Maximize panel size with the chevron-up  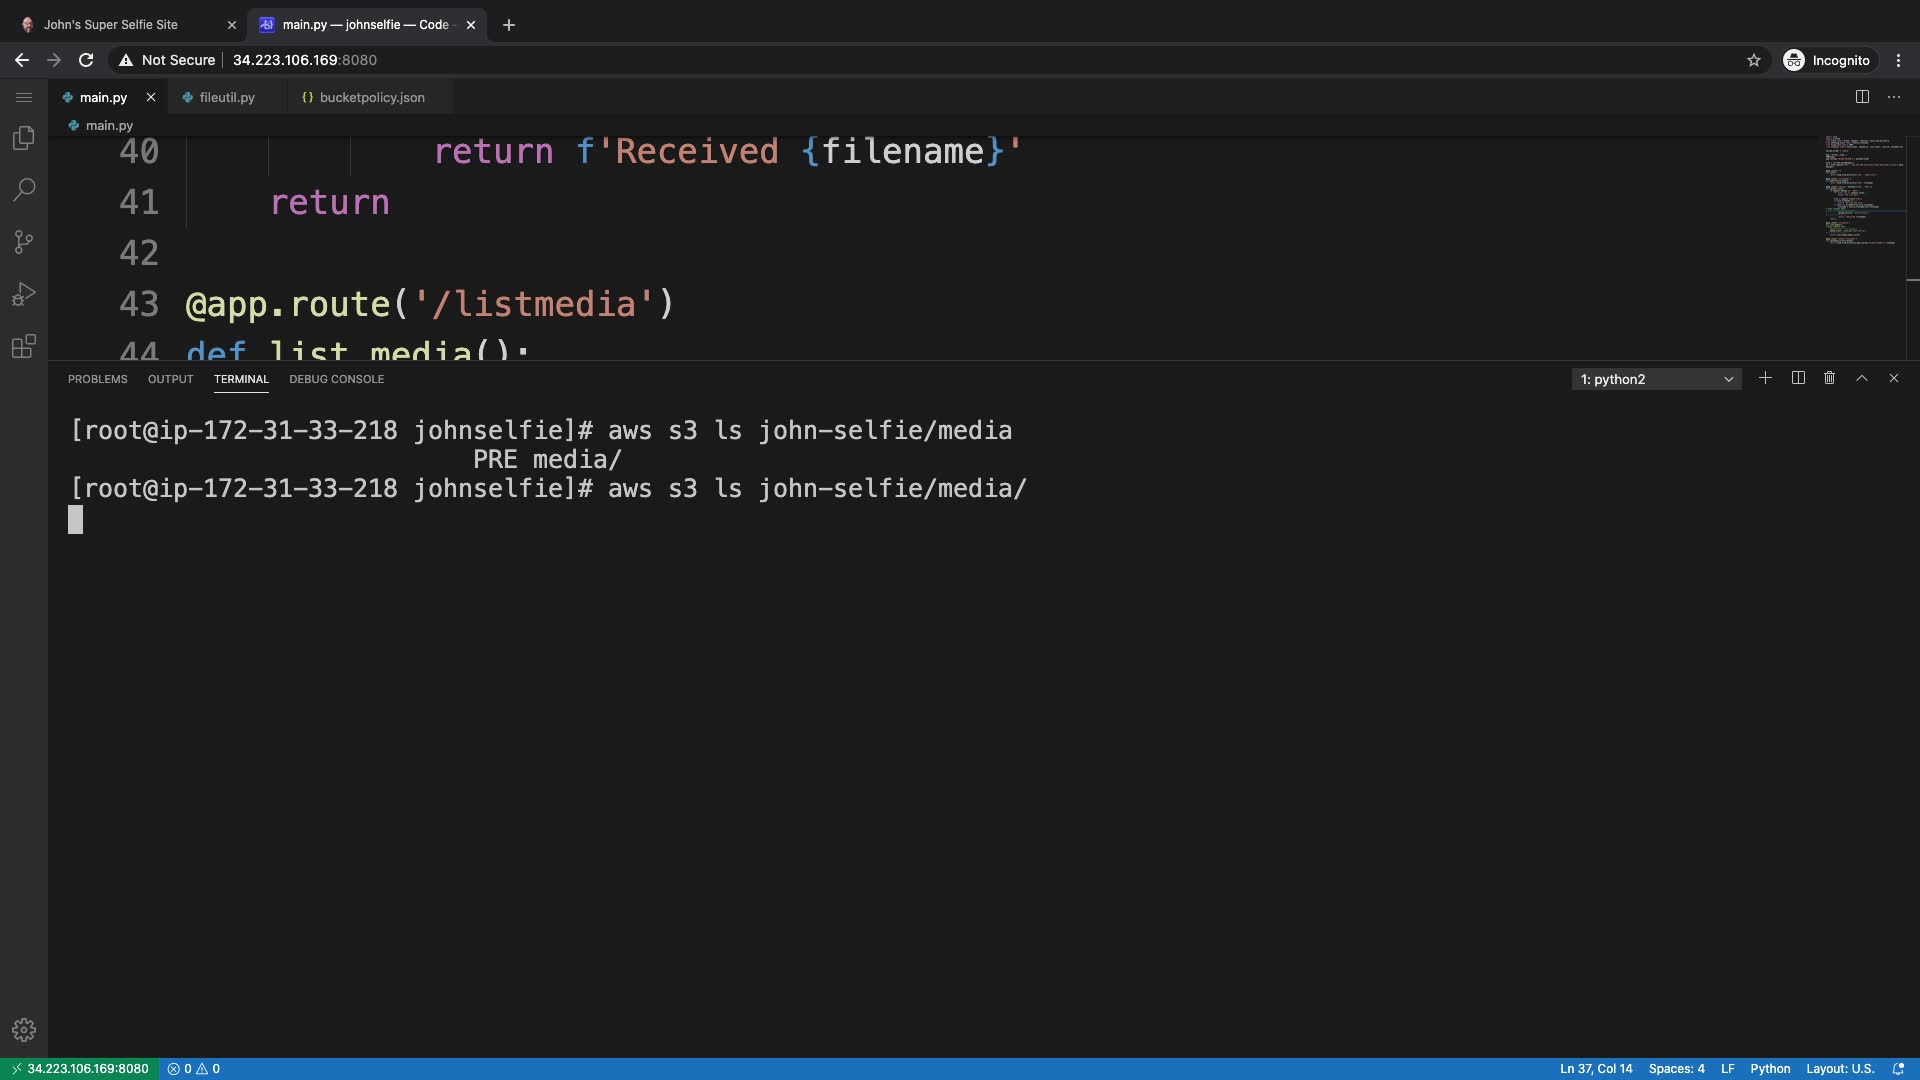[x=1861, y=378]
